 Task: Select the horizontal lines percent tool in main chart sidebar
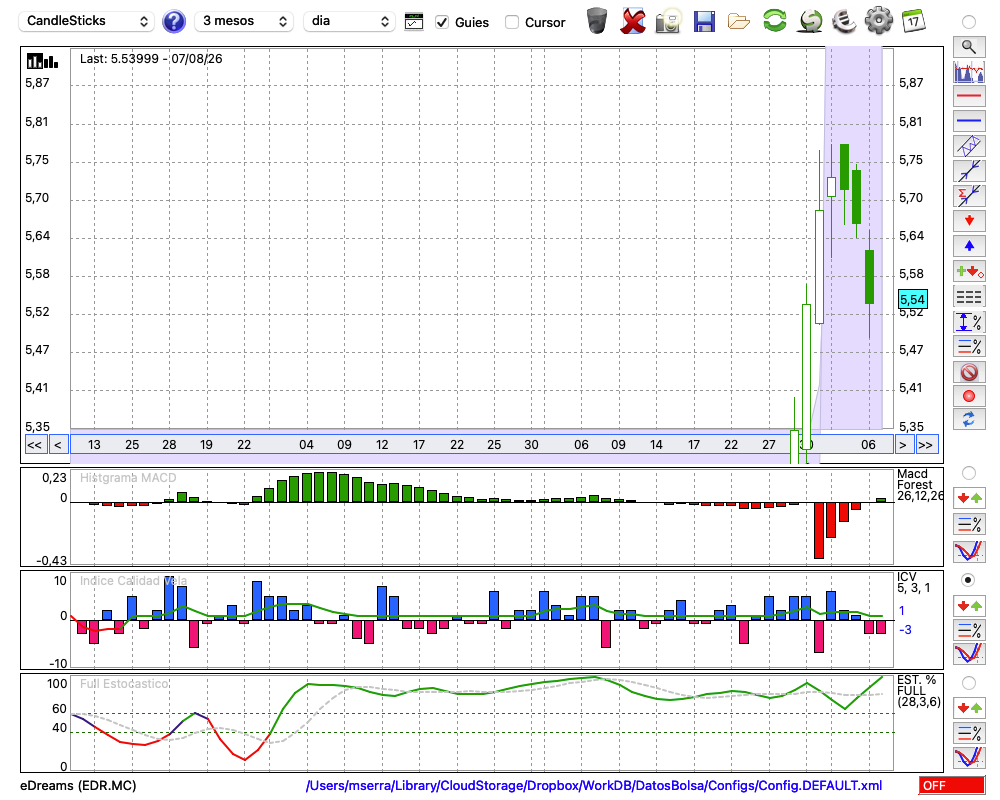(x=969, y=346)
